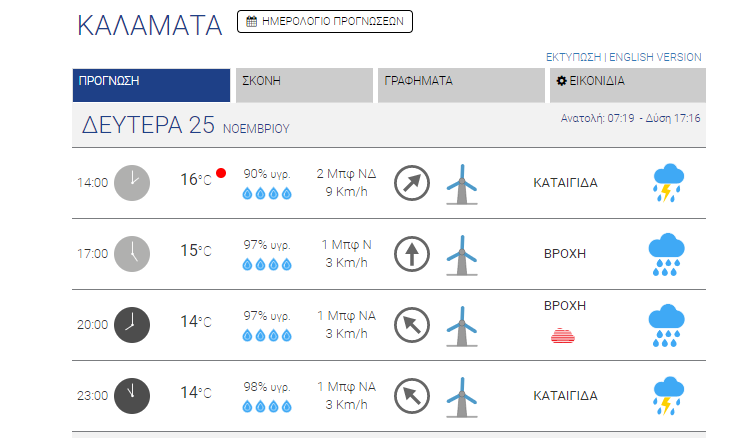Click the red warning cloud icon under ΒΡΟΧΗ
733x438 pixels.
(563, 336)
